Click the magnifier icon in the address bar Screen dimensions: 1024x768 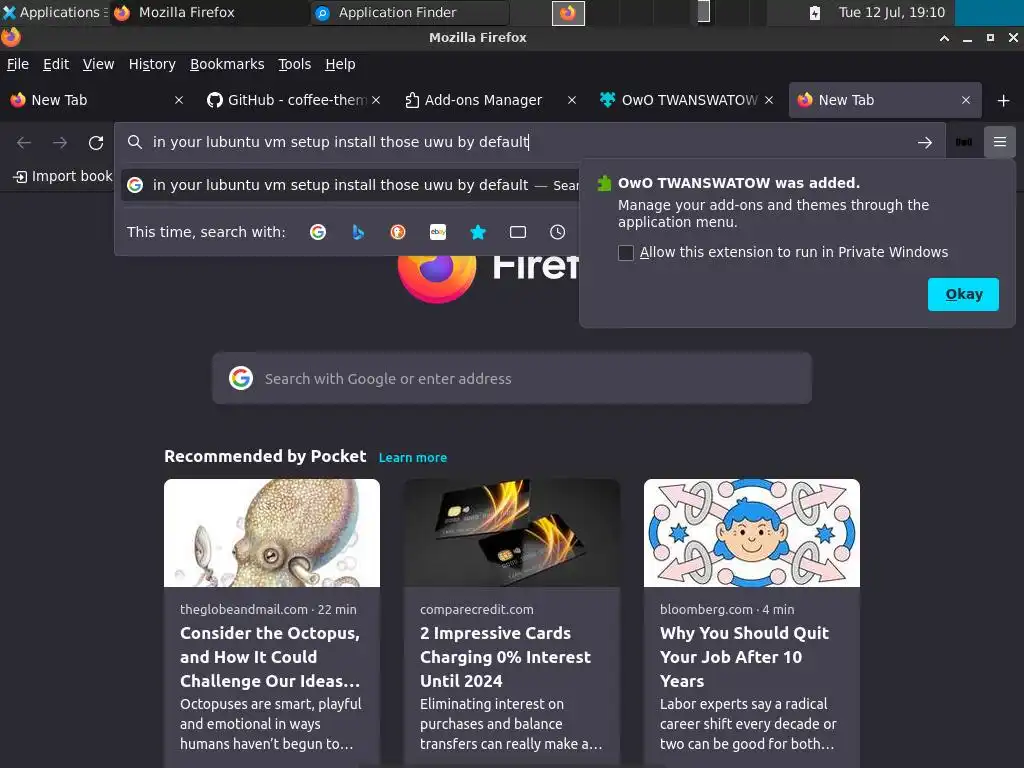(135, 142)
